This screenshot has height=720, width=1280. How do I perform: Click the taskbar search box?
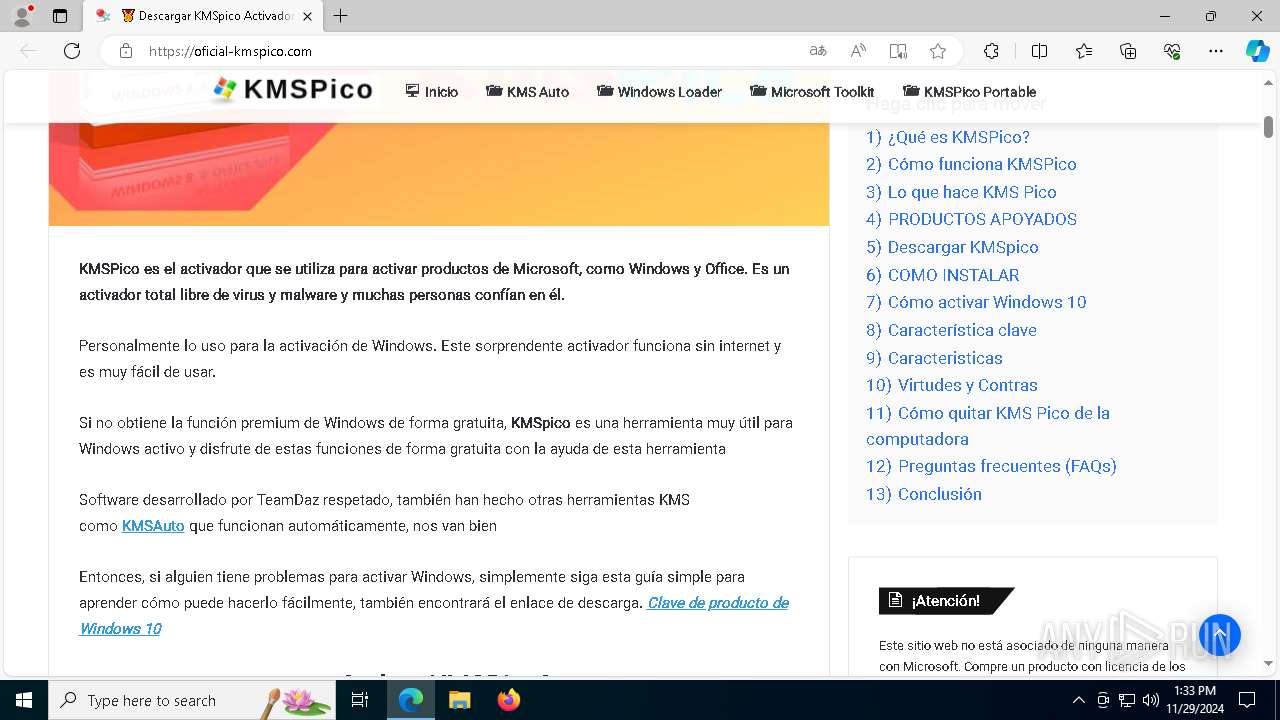click(x=192, y=700)
